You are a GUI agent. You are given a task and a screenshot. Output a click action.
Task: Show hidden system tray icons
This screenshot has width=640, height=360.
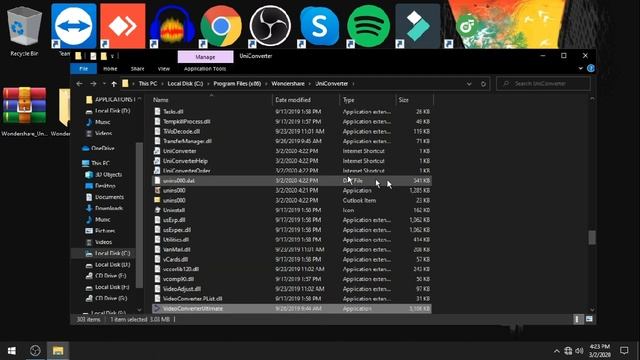pyautogui.click(x=556, y=351)
